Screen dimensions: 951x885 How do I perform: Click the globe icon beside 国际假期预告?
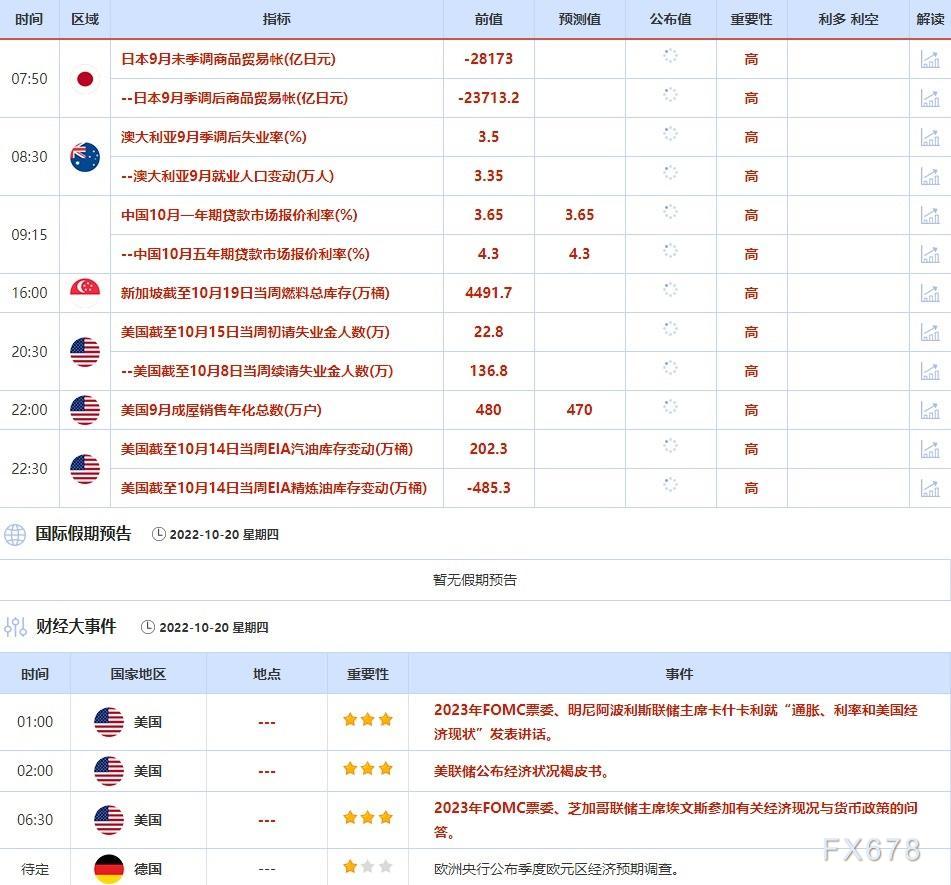[x=15, y=534]
